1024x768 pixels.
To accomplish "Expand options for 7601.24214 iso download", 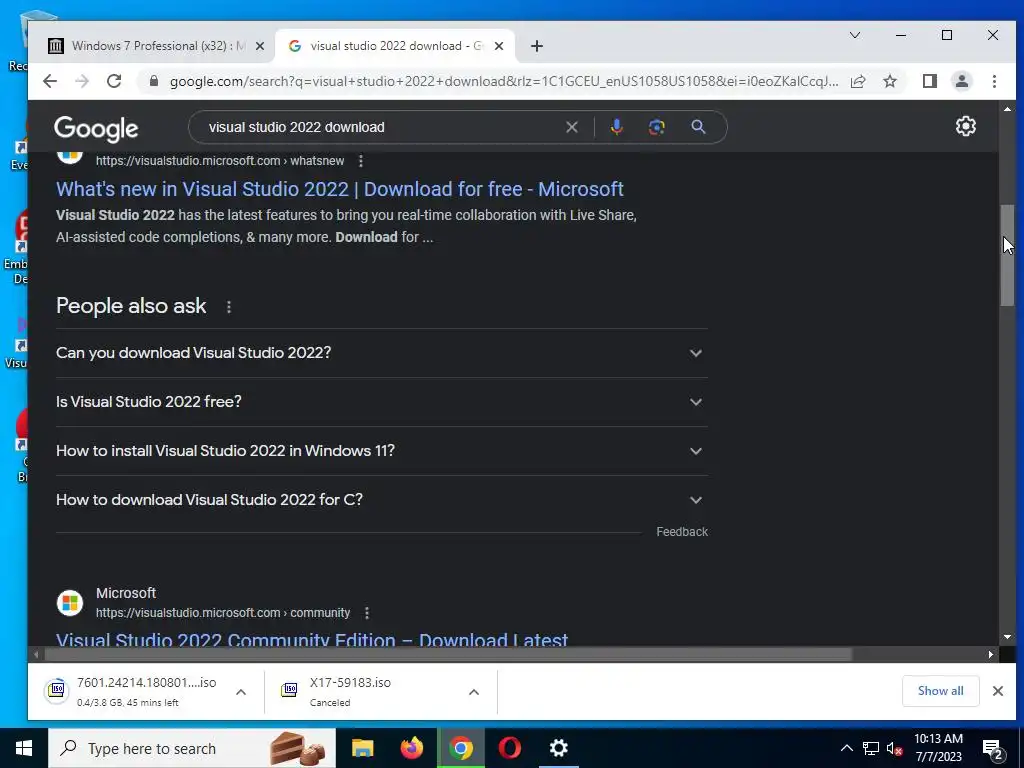I will pos(241,692).
